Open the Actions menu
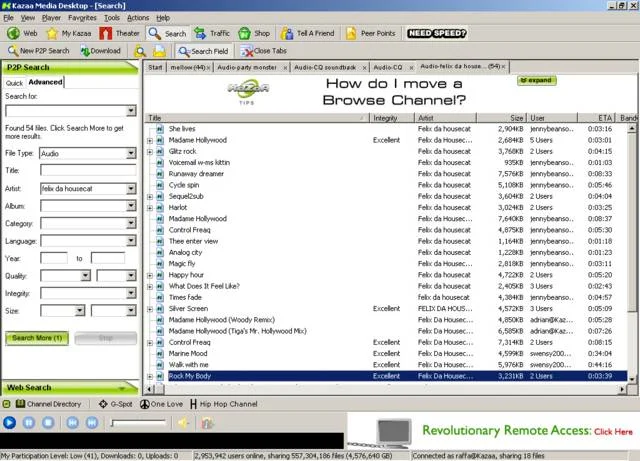The height and width of the screenshot is (461, 640). [138, 18]
